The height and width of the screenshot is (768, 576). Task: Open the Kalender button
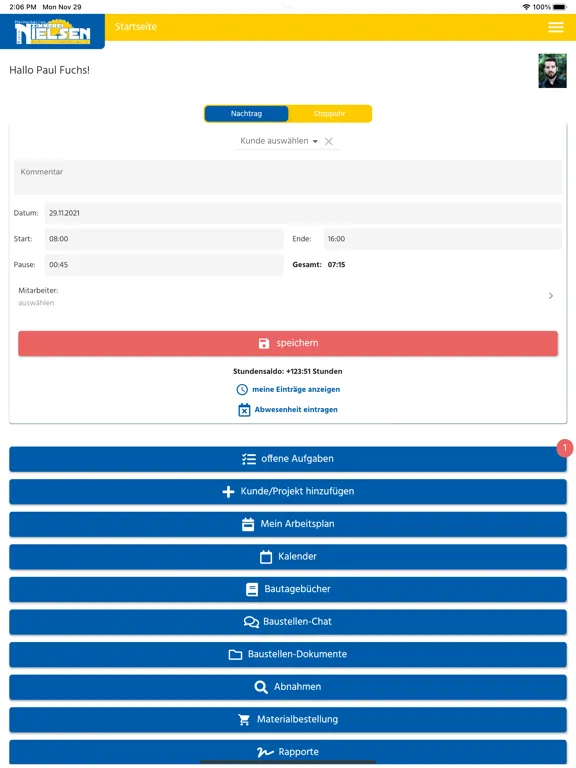[x=288, y=557]
